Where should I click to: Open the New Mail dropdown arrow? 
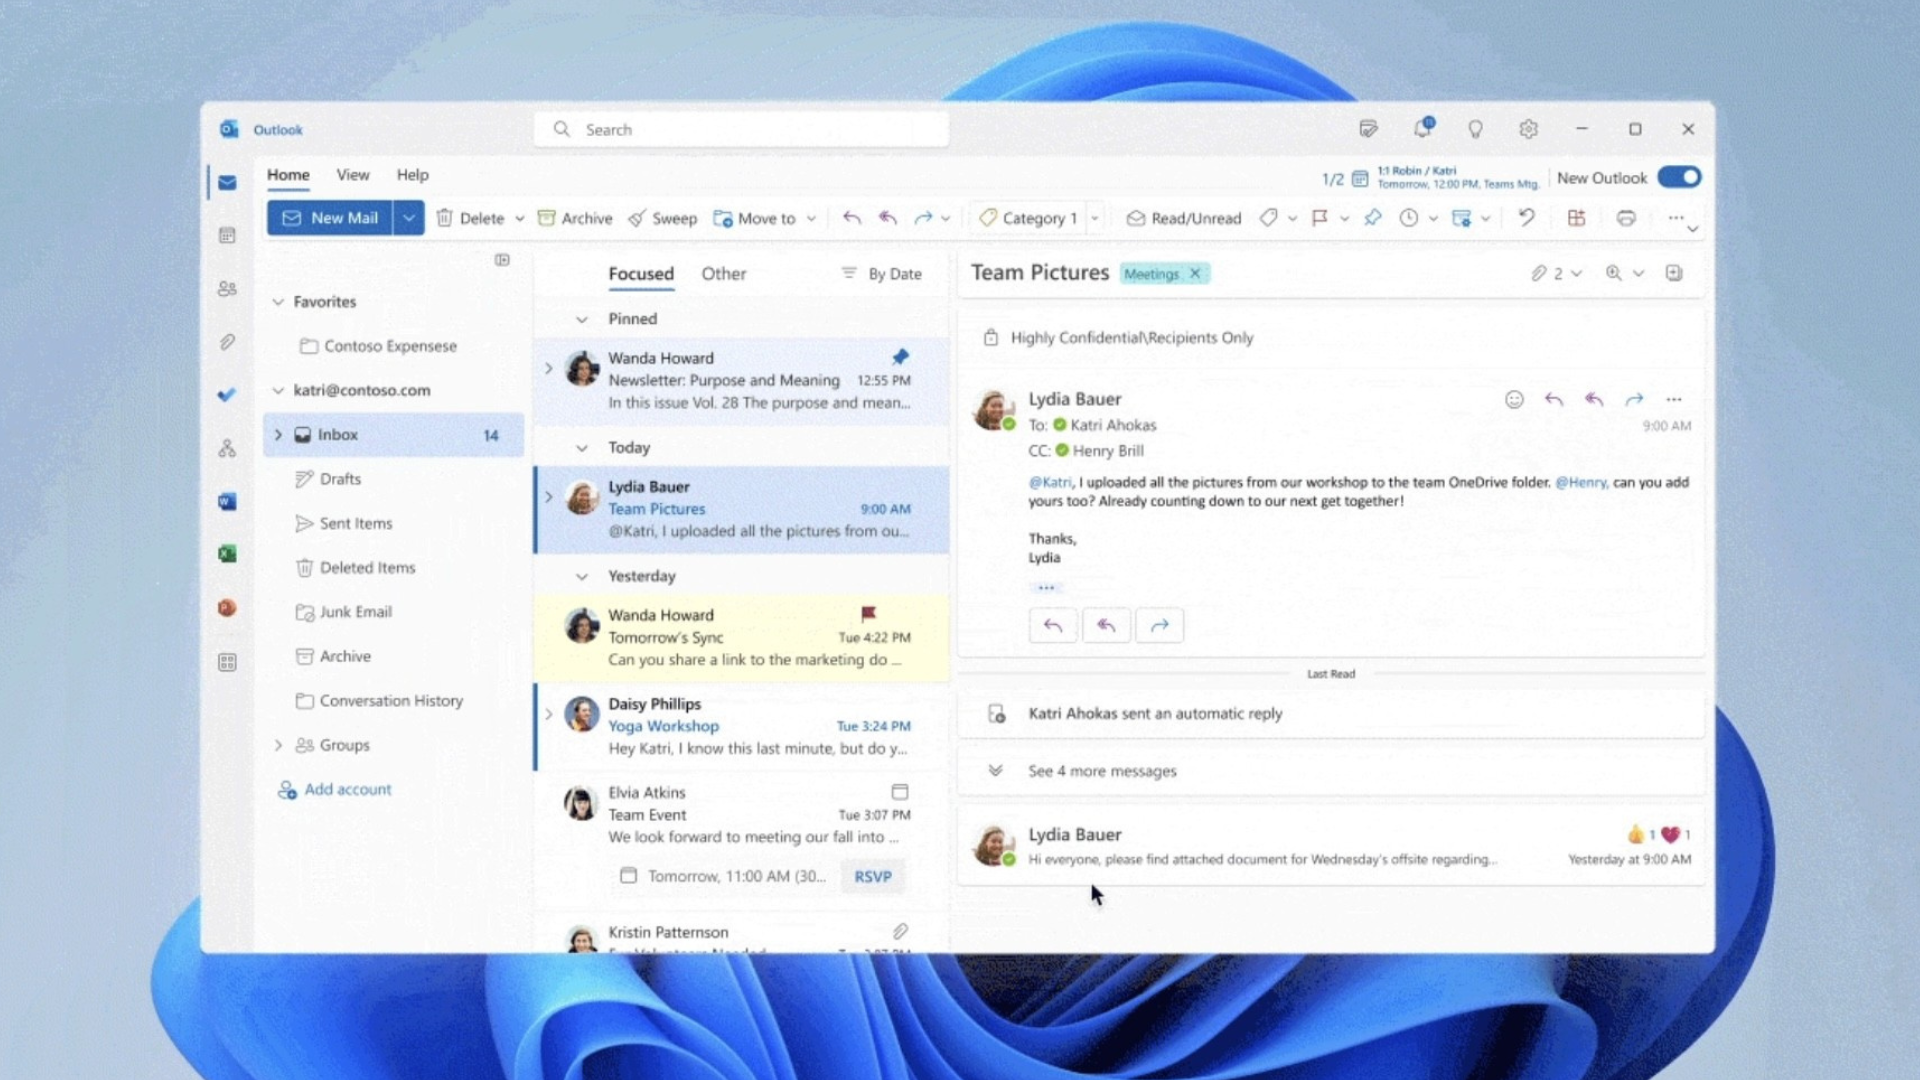(408, 218)
